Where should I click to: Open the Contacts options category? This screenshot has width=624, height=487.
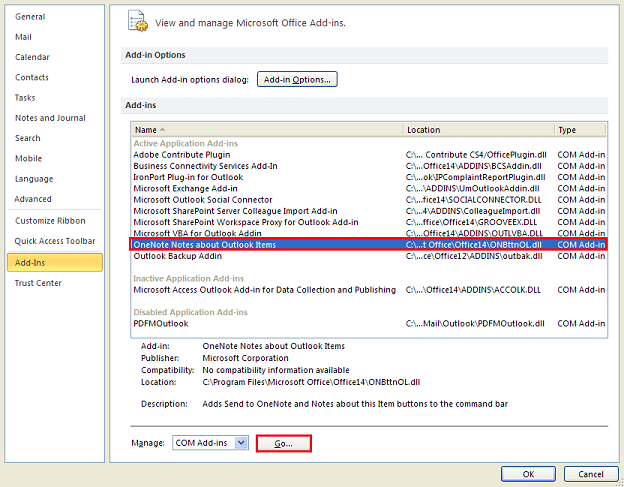tap(31, 78)
